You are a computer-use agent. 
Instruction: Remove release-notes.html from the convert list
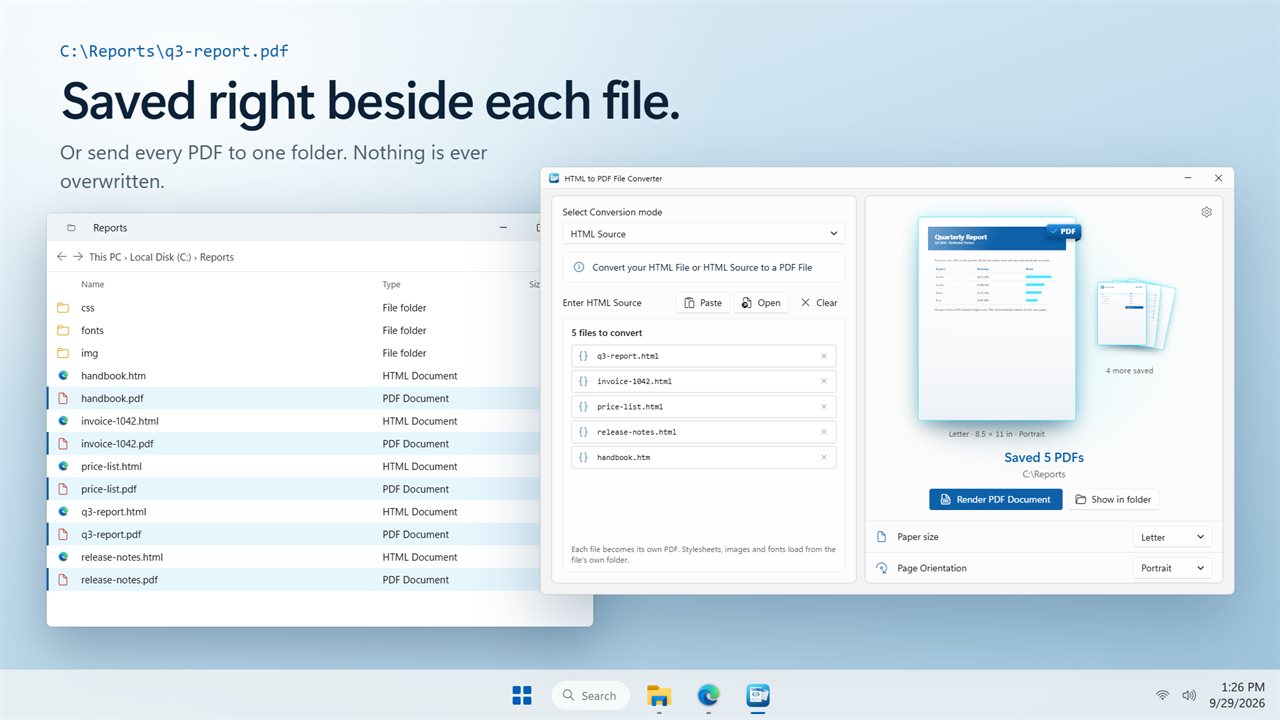pos(824,432)
